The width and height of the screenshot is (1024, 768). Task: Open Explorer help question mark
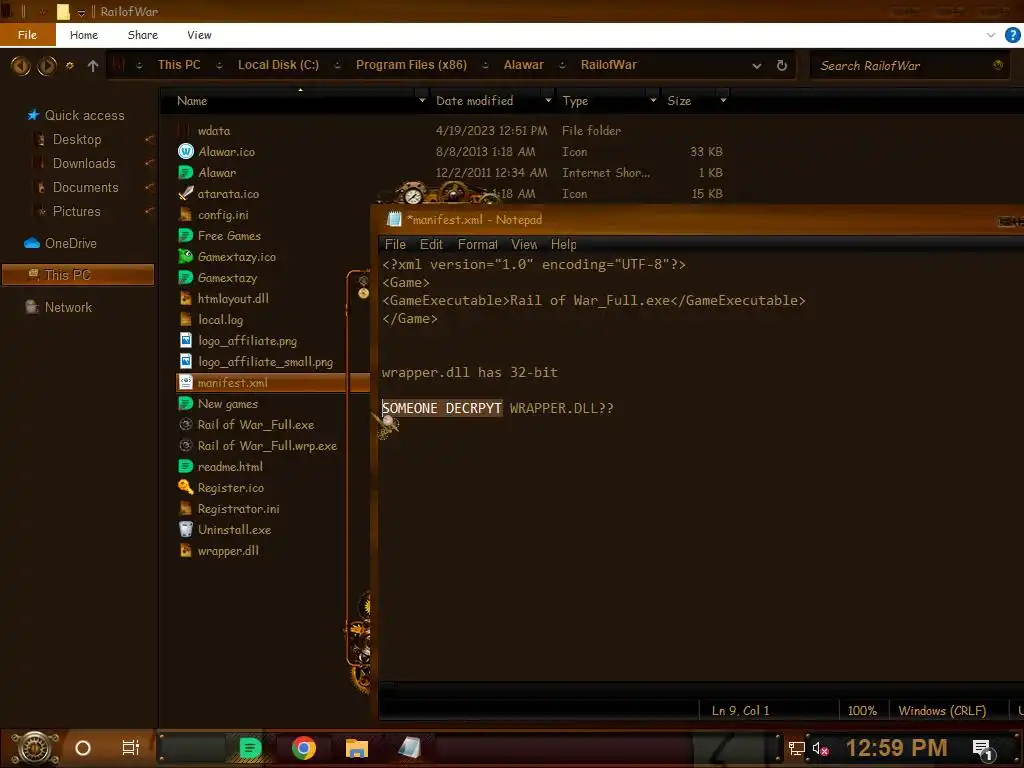[x=1012, y=35]
